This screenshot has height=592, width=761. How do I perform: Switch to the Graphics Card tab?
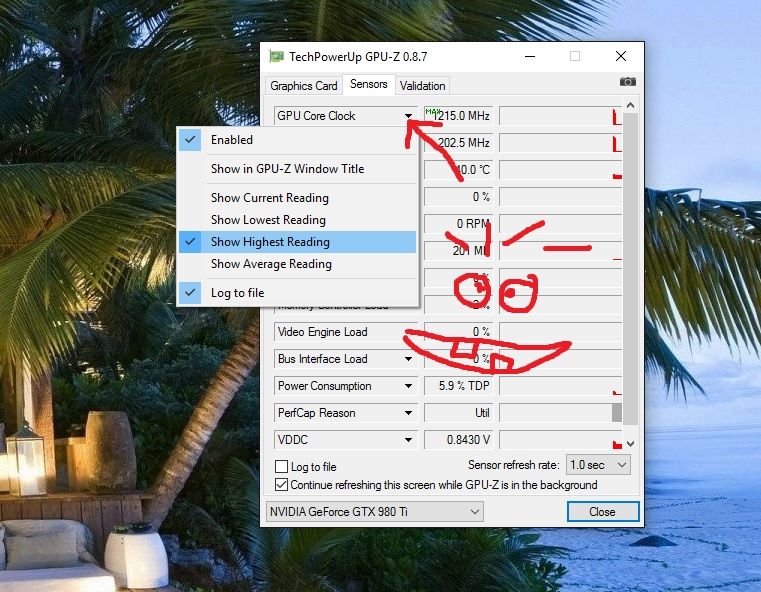(303, 85)
